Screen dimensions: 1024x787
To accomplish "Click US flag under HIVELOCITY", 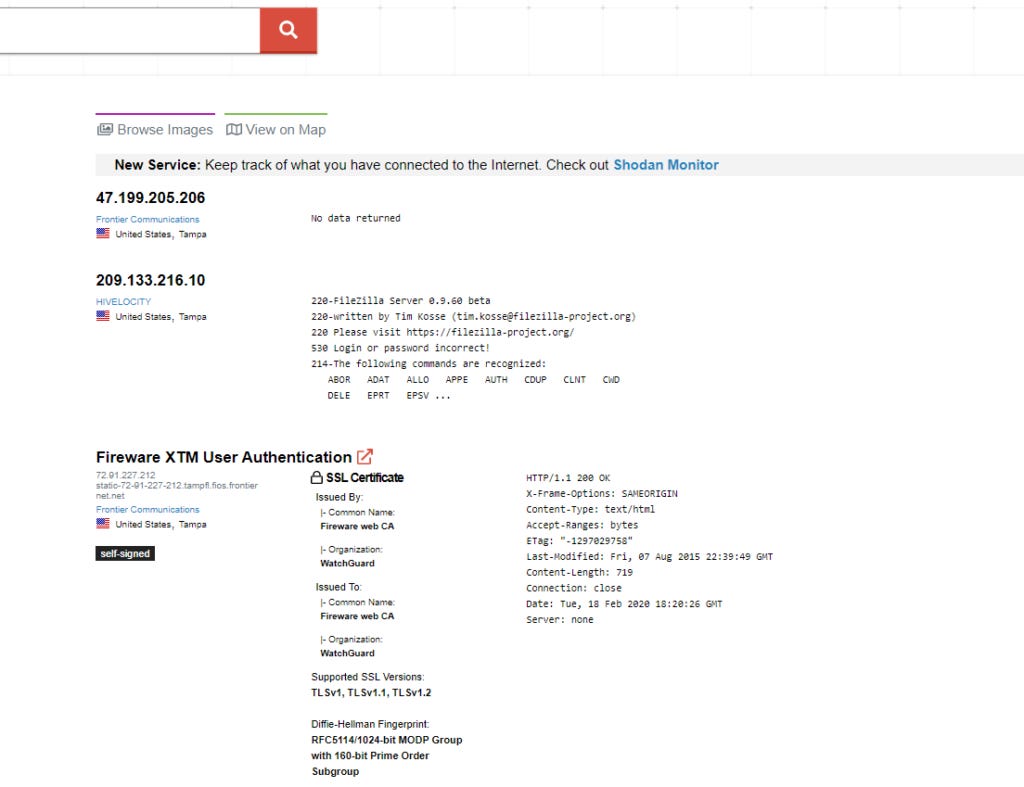I will [x=103, y=315].
